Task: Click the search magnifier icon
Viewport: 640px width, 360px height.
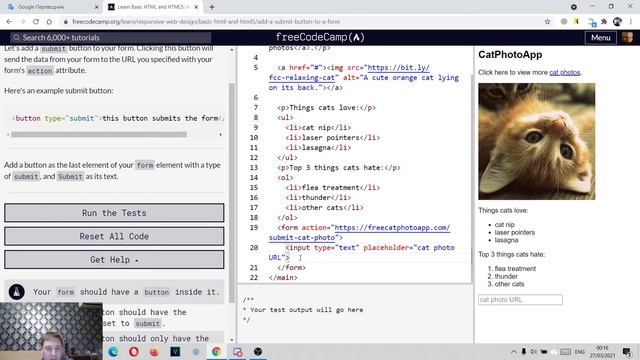Action: pos(16,38)
